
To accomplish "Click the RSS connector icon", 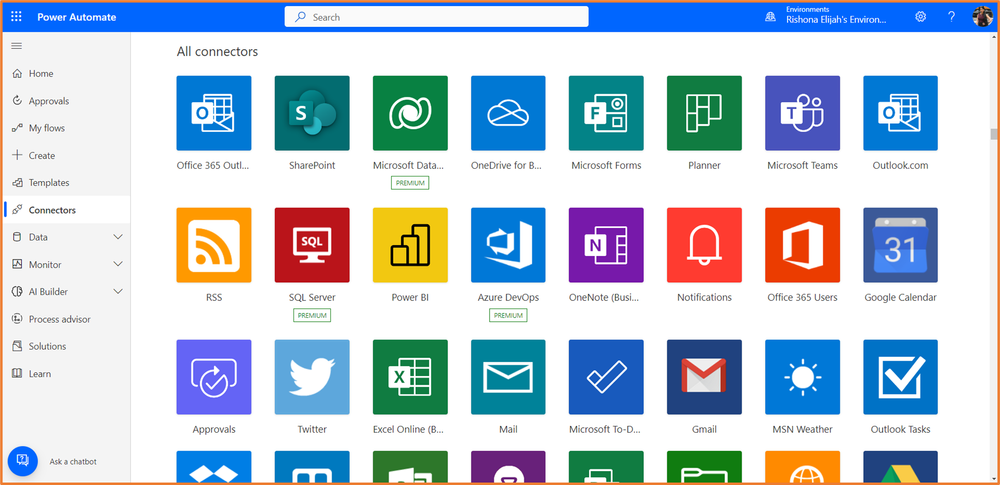I will [x=214, y=245].
